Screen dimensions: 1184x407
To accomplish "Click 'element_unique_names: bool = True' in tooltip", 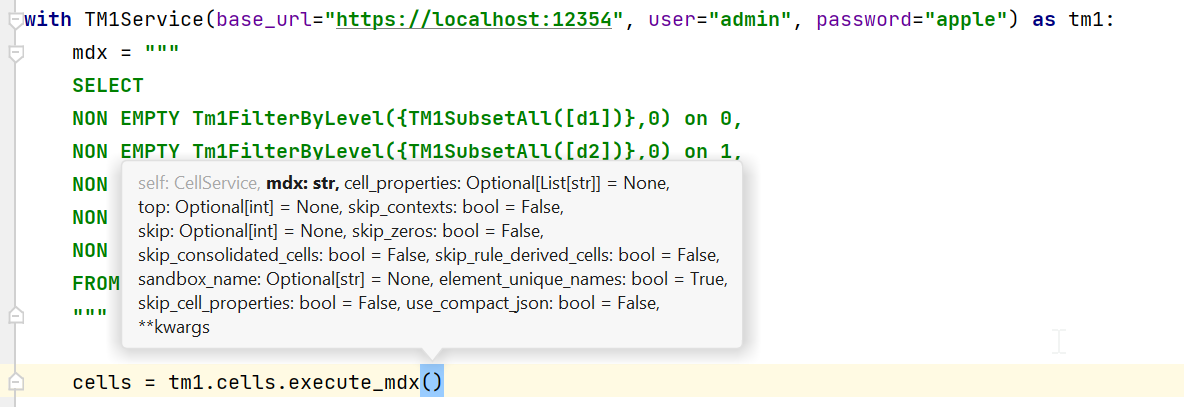I will tap(581, 279).
